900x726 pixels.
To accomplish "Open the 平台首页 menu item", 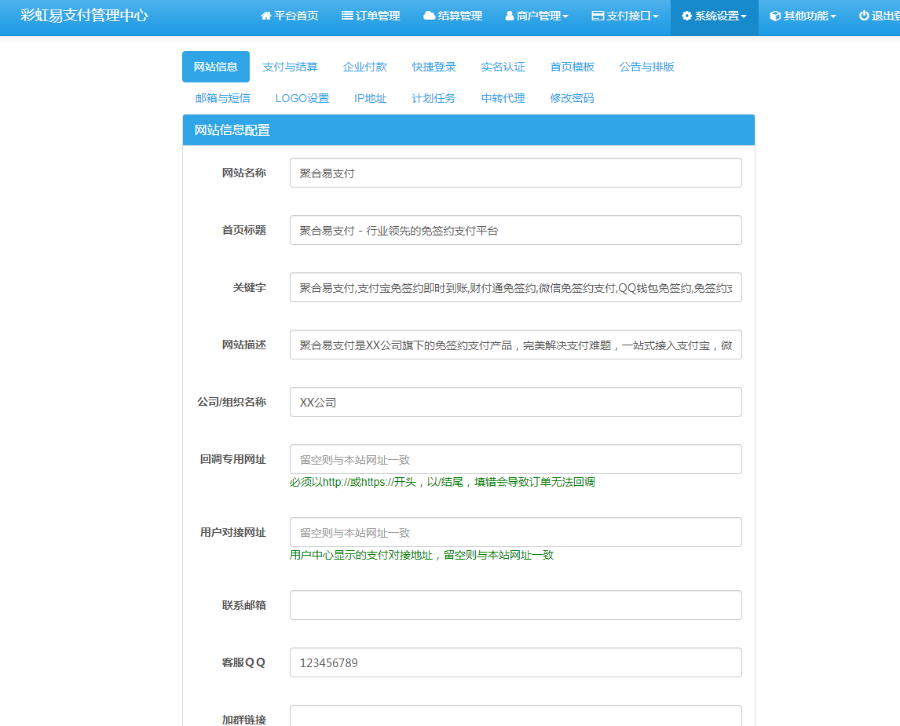I will click(289, 16).
